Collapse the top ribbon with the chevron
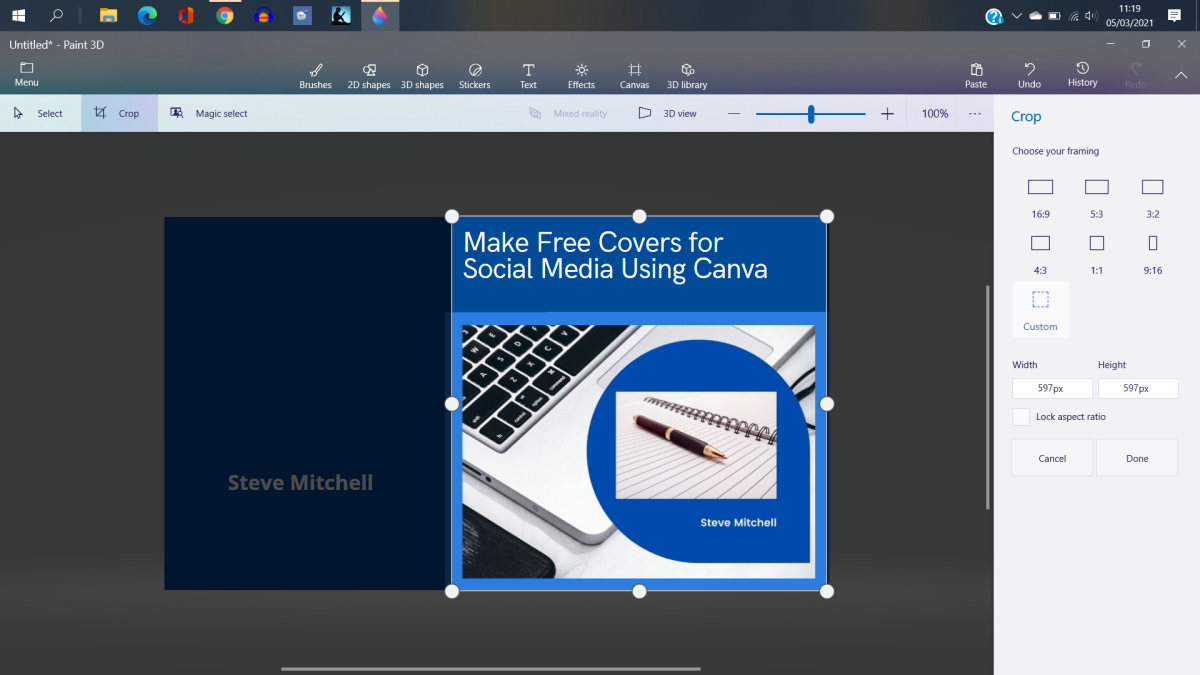1200x675 pixels. 1181,74
